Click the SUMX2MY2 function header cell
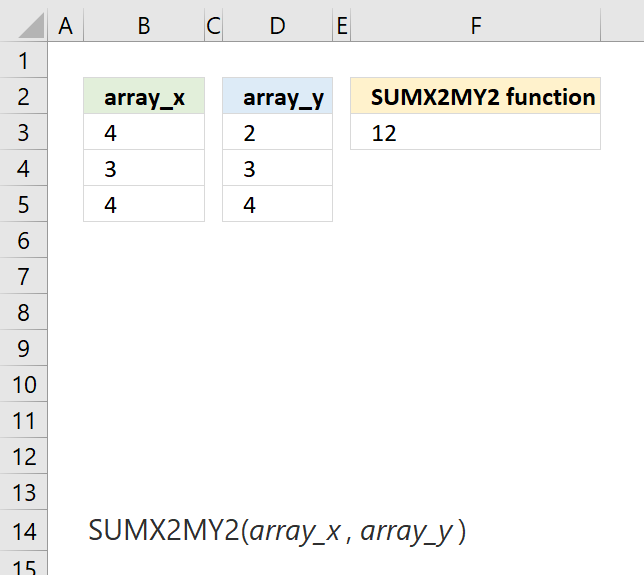 pyautogui.click(x=476, y=96)
